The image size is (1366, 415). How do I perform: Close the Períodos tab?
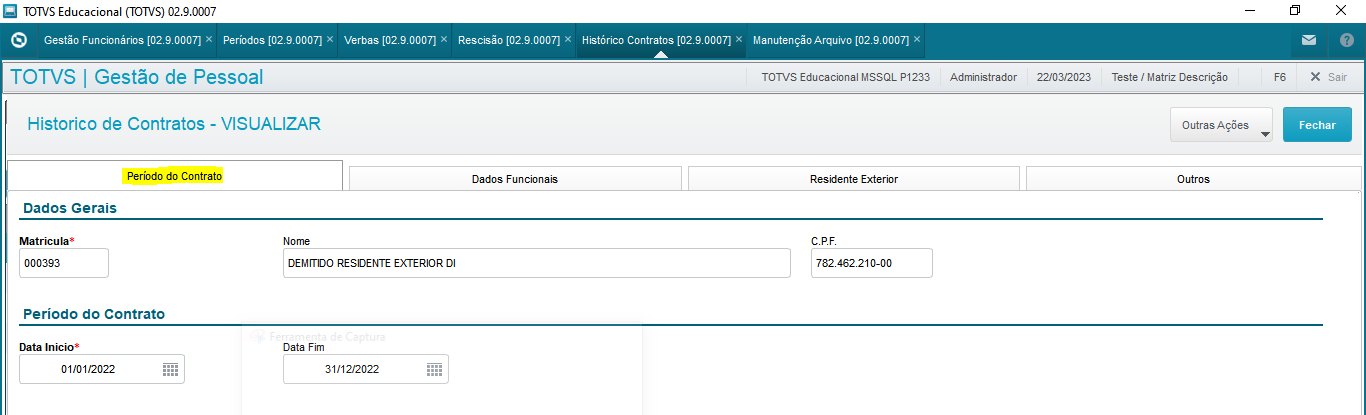(330, 40)
